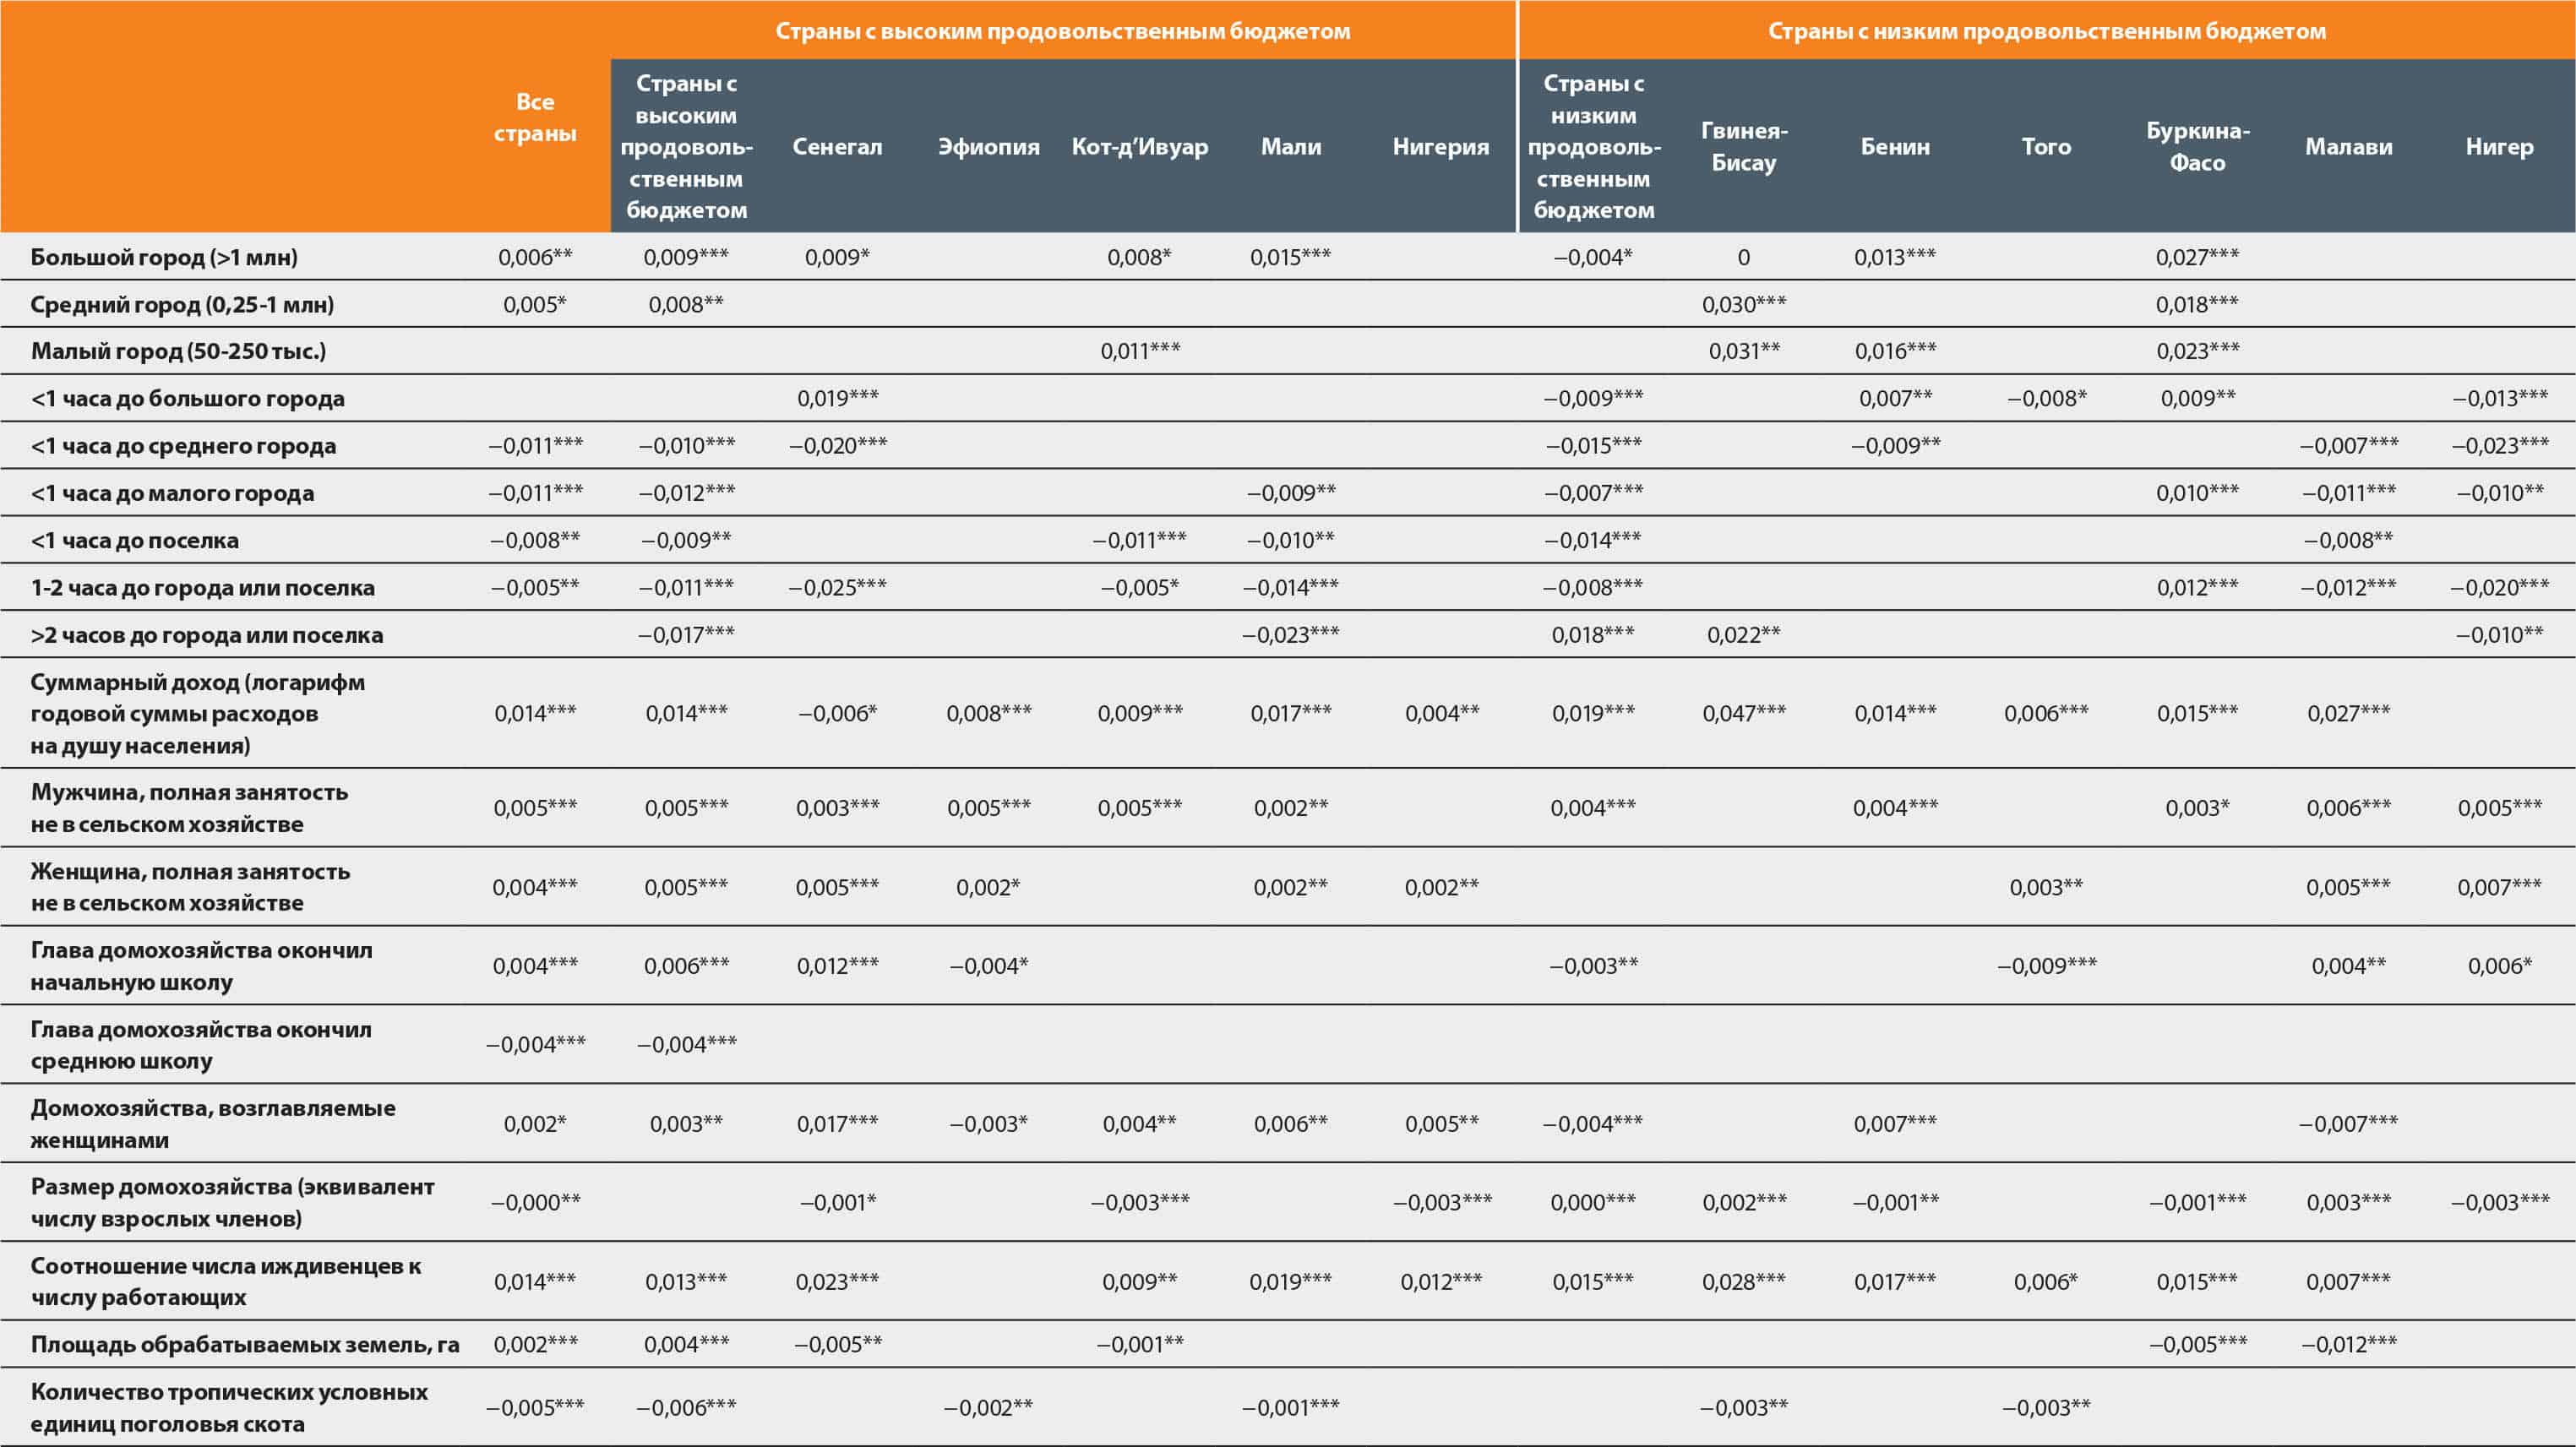This screenshot has height=1447, width=2576.
Task: Click value '−0,020***' in Сенегал column
Action: pyautogui.click(x=837, y=446)
